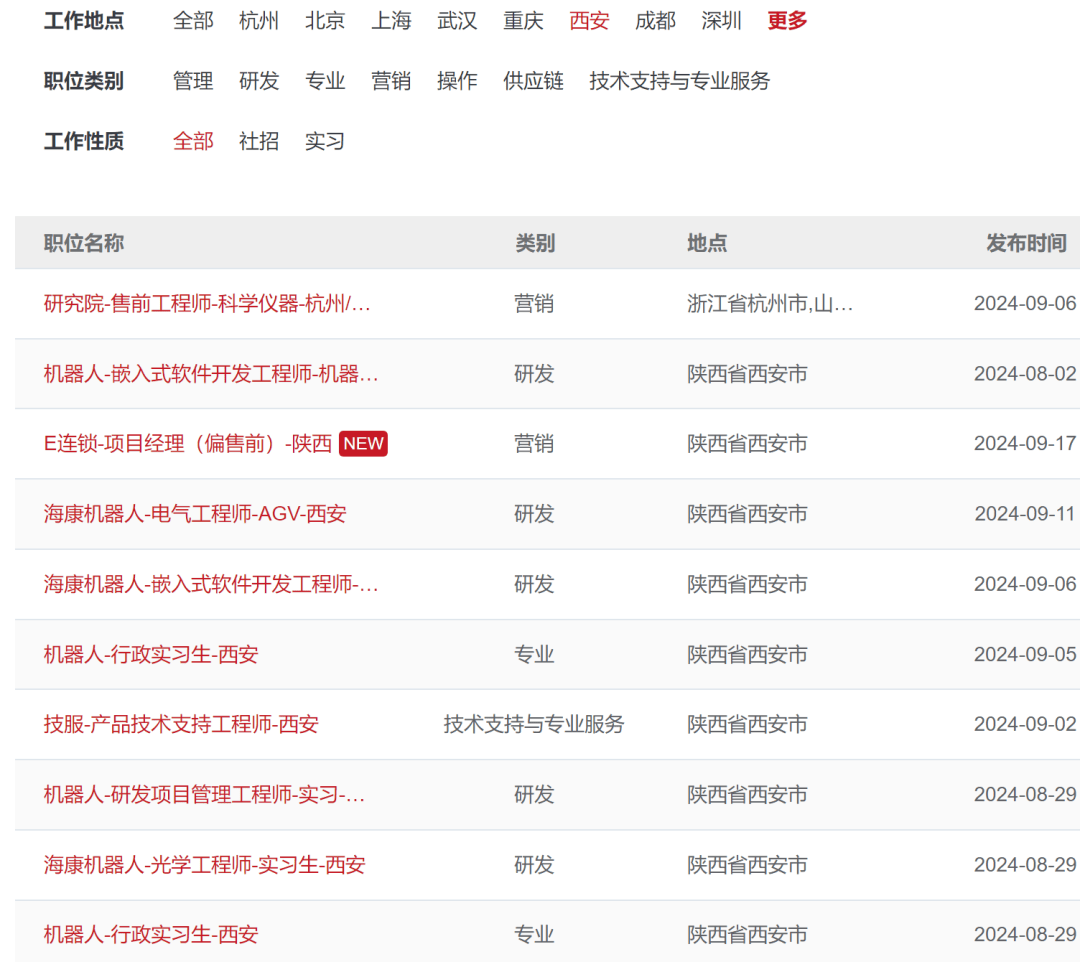This screenshot has height=962, width=1080.
Task: Select 全部 in the 工作性质 filter
Action: [193, 141]
